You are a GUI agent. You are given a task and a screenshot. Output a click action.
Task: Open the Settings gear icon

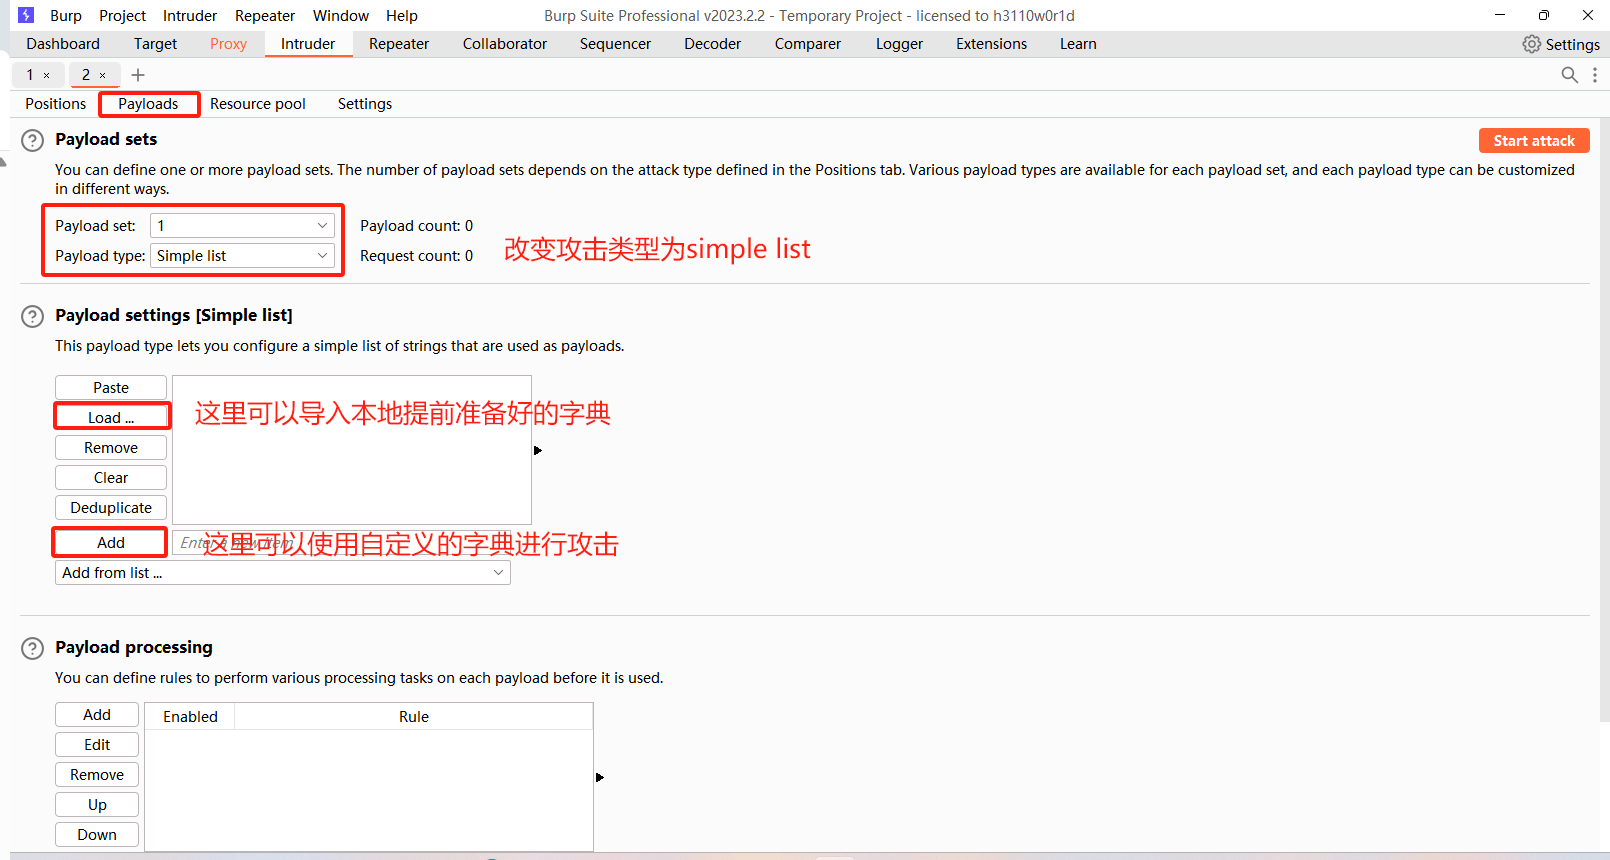[1531, 44]
